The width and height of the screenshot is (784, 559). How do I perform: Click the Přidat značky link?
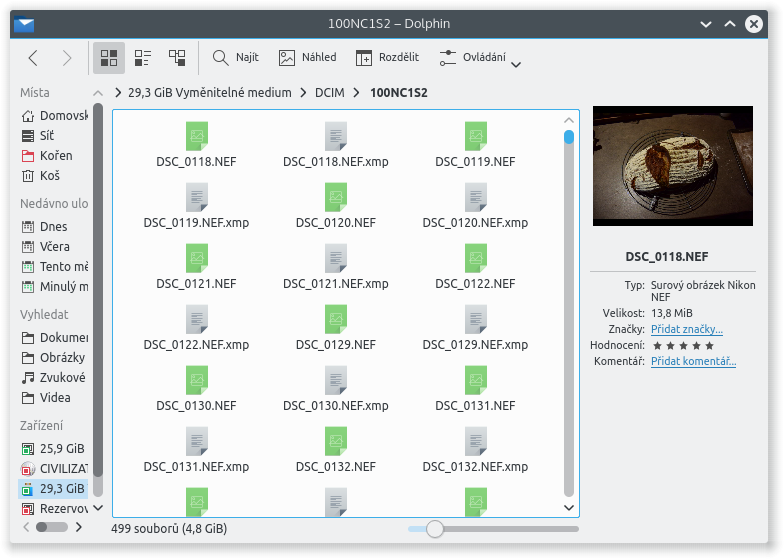point(686,329)
